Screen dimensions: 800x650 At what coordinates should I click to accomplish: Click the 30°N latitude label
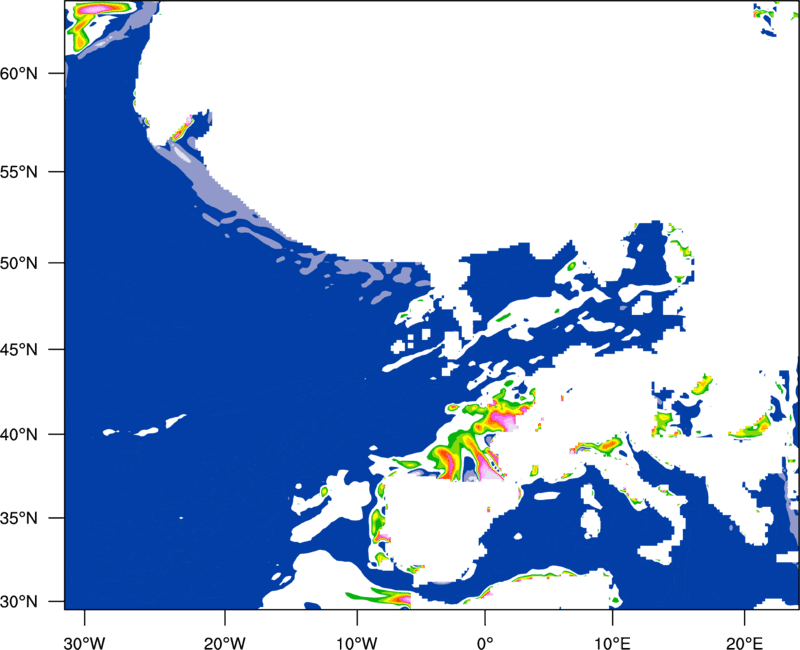click(x=19, y=602)
